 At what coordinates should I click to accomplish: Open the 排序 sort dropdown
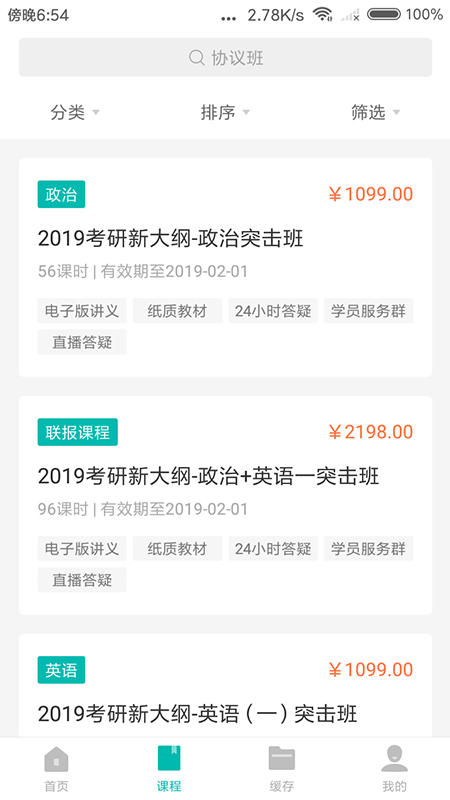pyautogui.click(x=225, y=112)
